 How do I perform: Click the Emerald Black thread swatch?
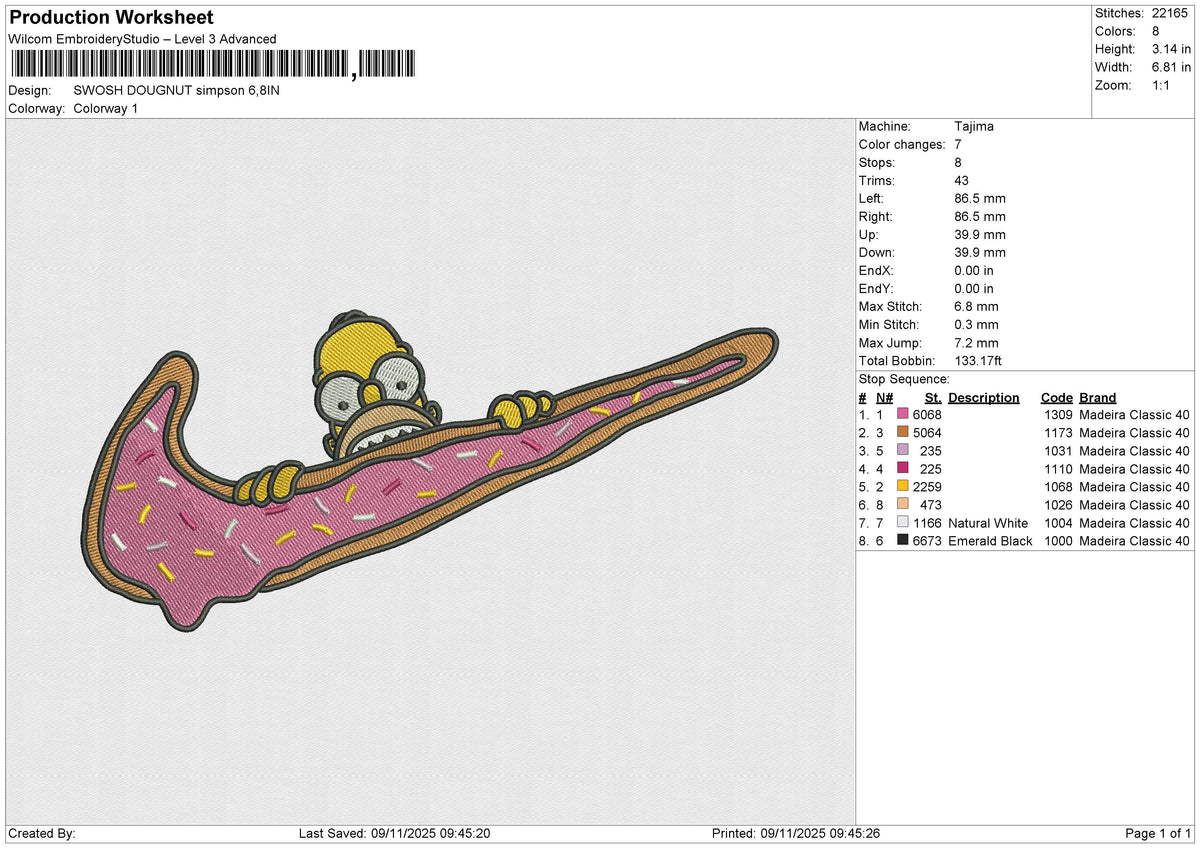903,540
